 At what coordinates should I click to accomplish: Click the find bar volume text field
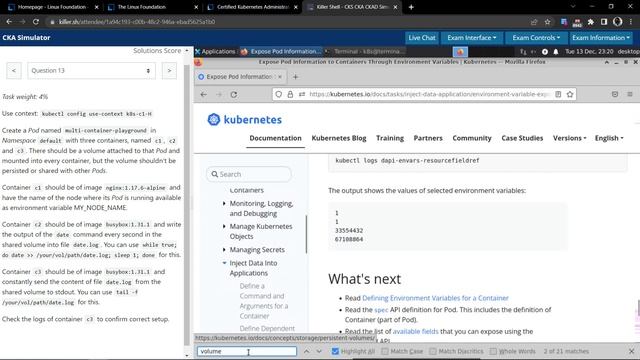pos(247,351)
